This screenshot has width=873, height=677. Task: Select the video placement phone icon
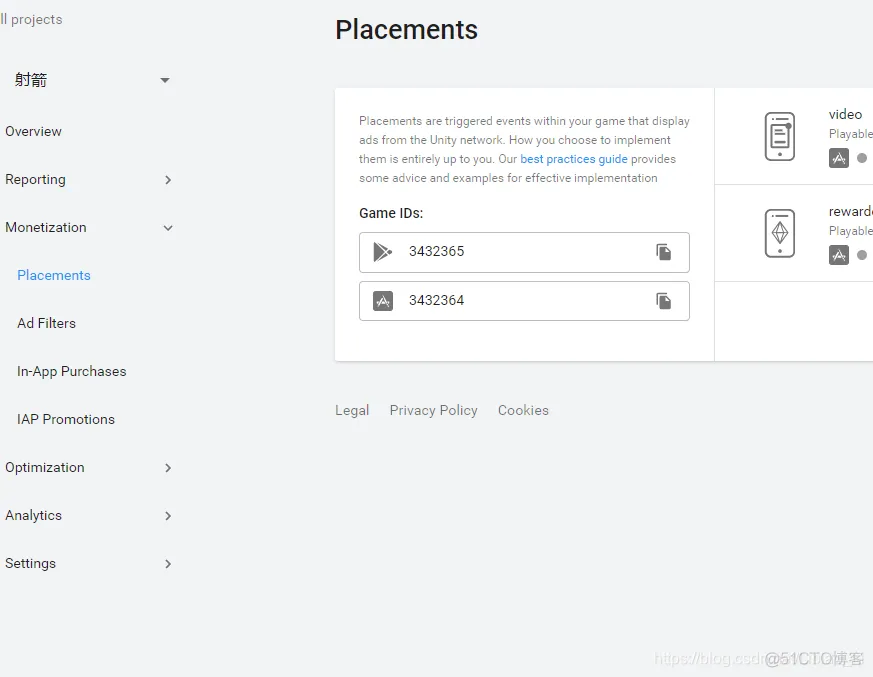coord(779,136)
